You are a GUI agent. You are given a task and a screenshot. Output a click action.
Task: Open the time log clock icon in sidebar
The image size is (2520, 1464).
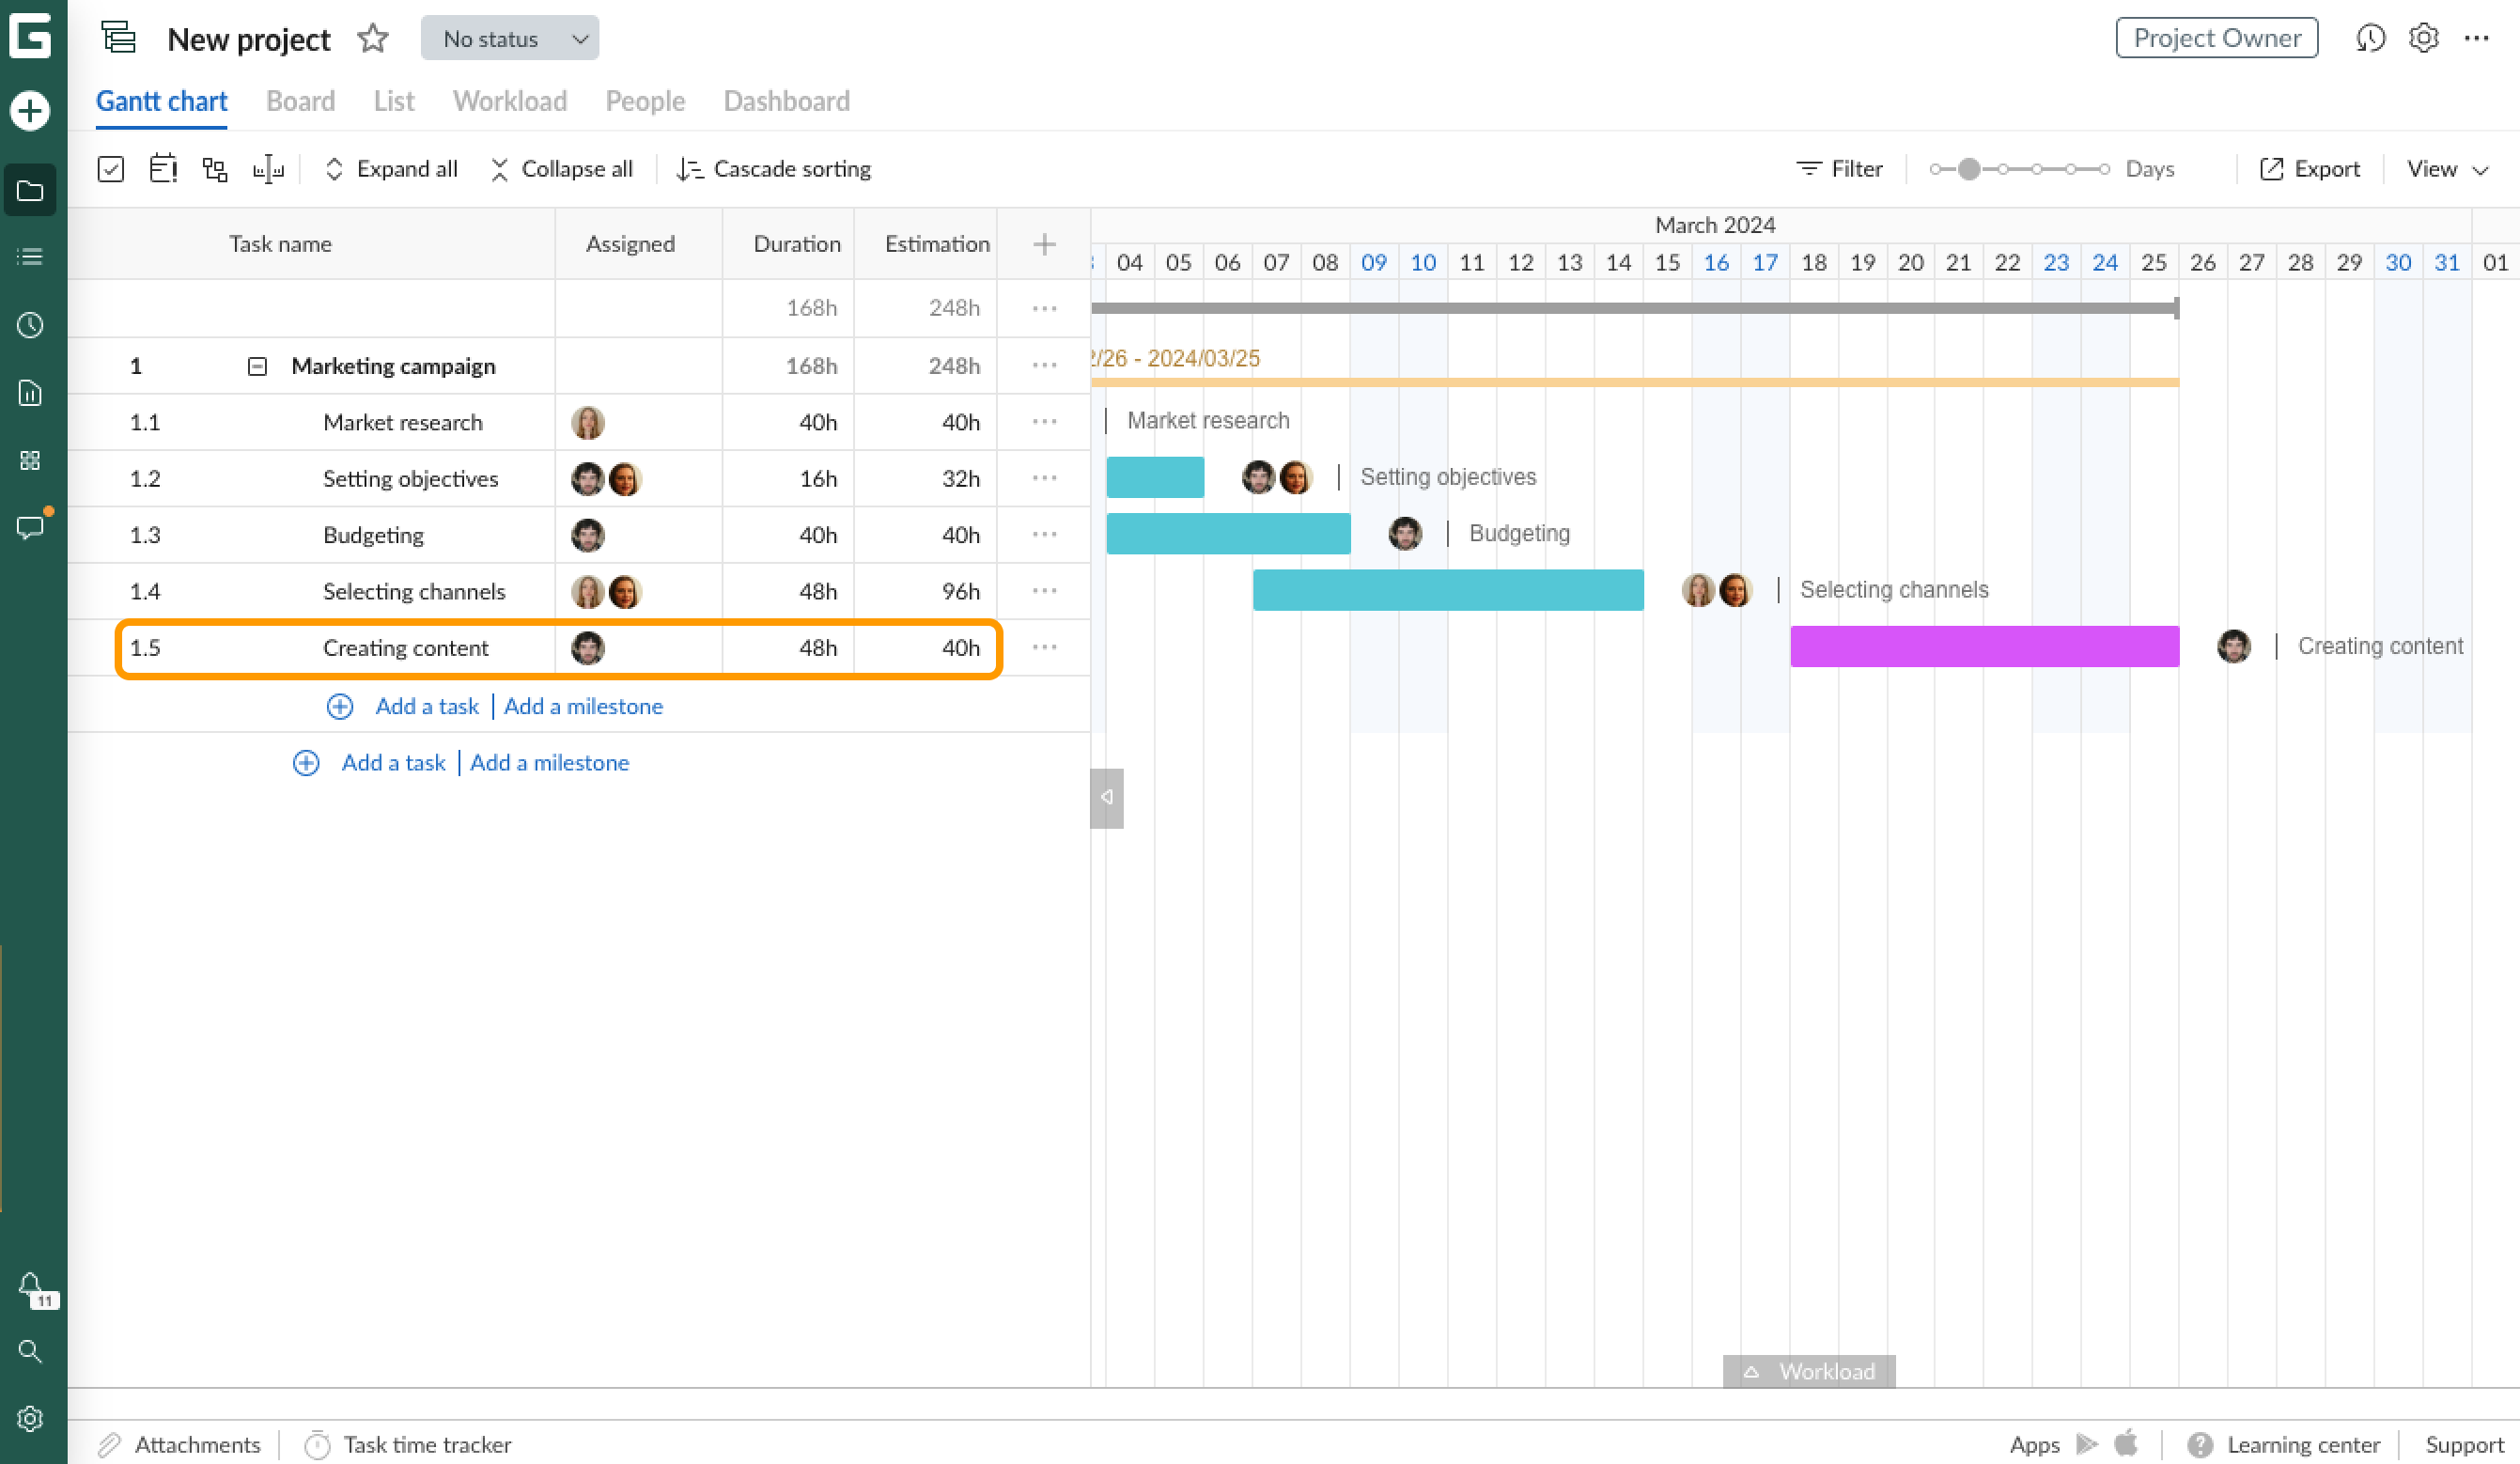[x=30, y=324]
